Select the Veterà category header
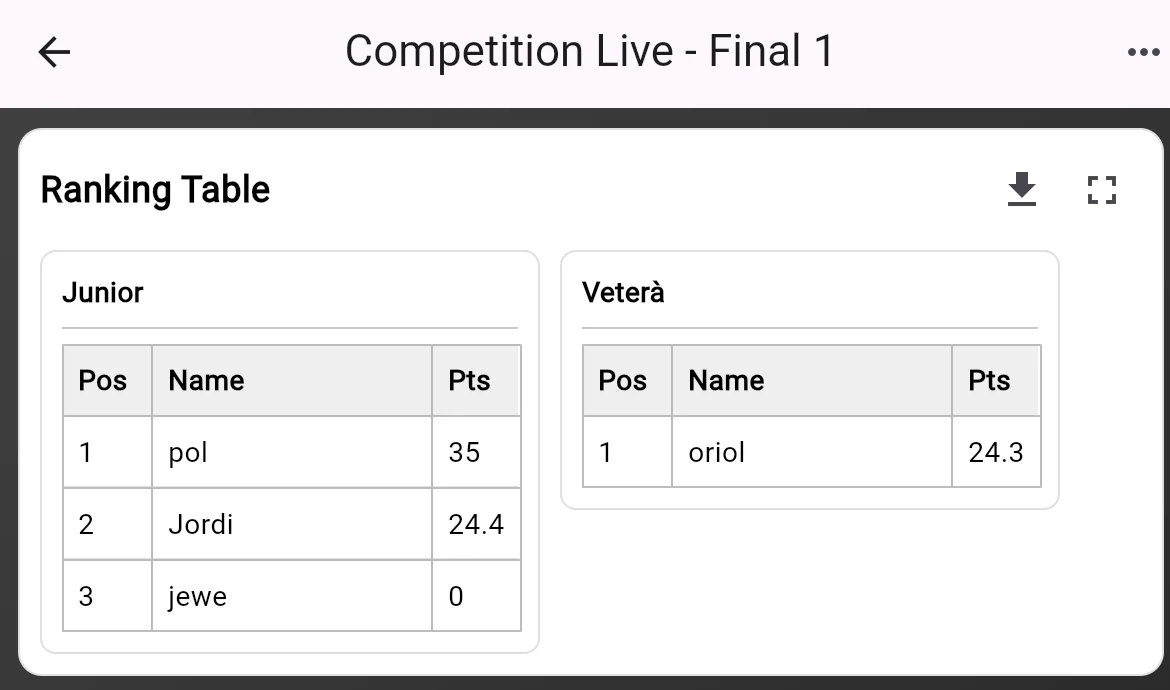The image size is (1170, 690). point(622,292)
